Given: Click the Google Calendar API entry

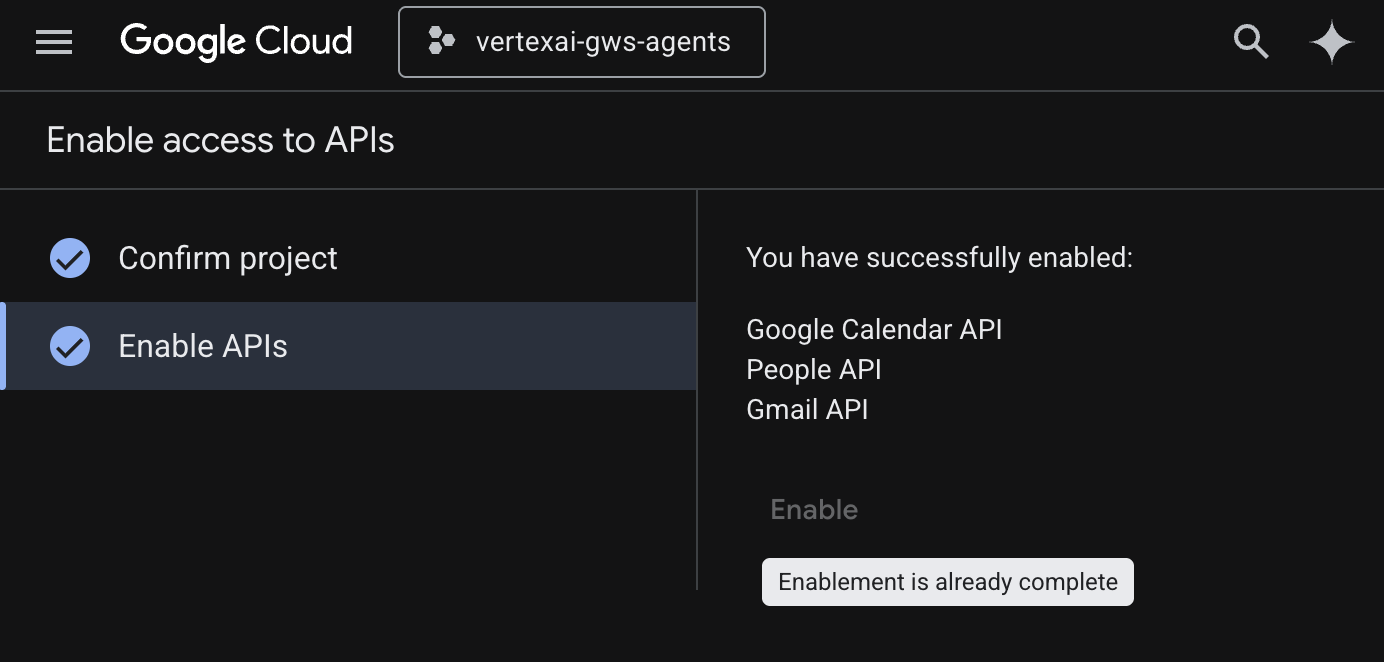Looking at the screenshot, I should click(874, 329).
